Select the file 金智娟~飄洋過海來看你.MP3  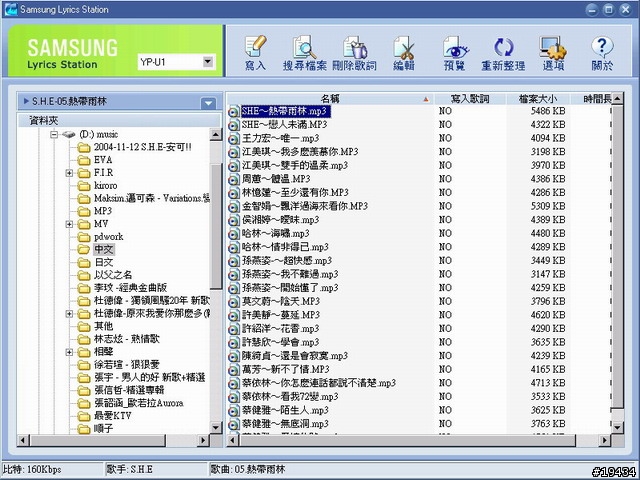(x=304, y=206)
